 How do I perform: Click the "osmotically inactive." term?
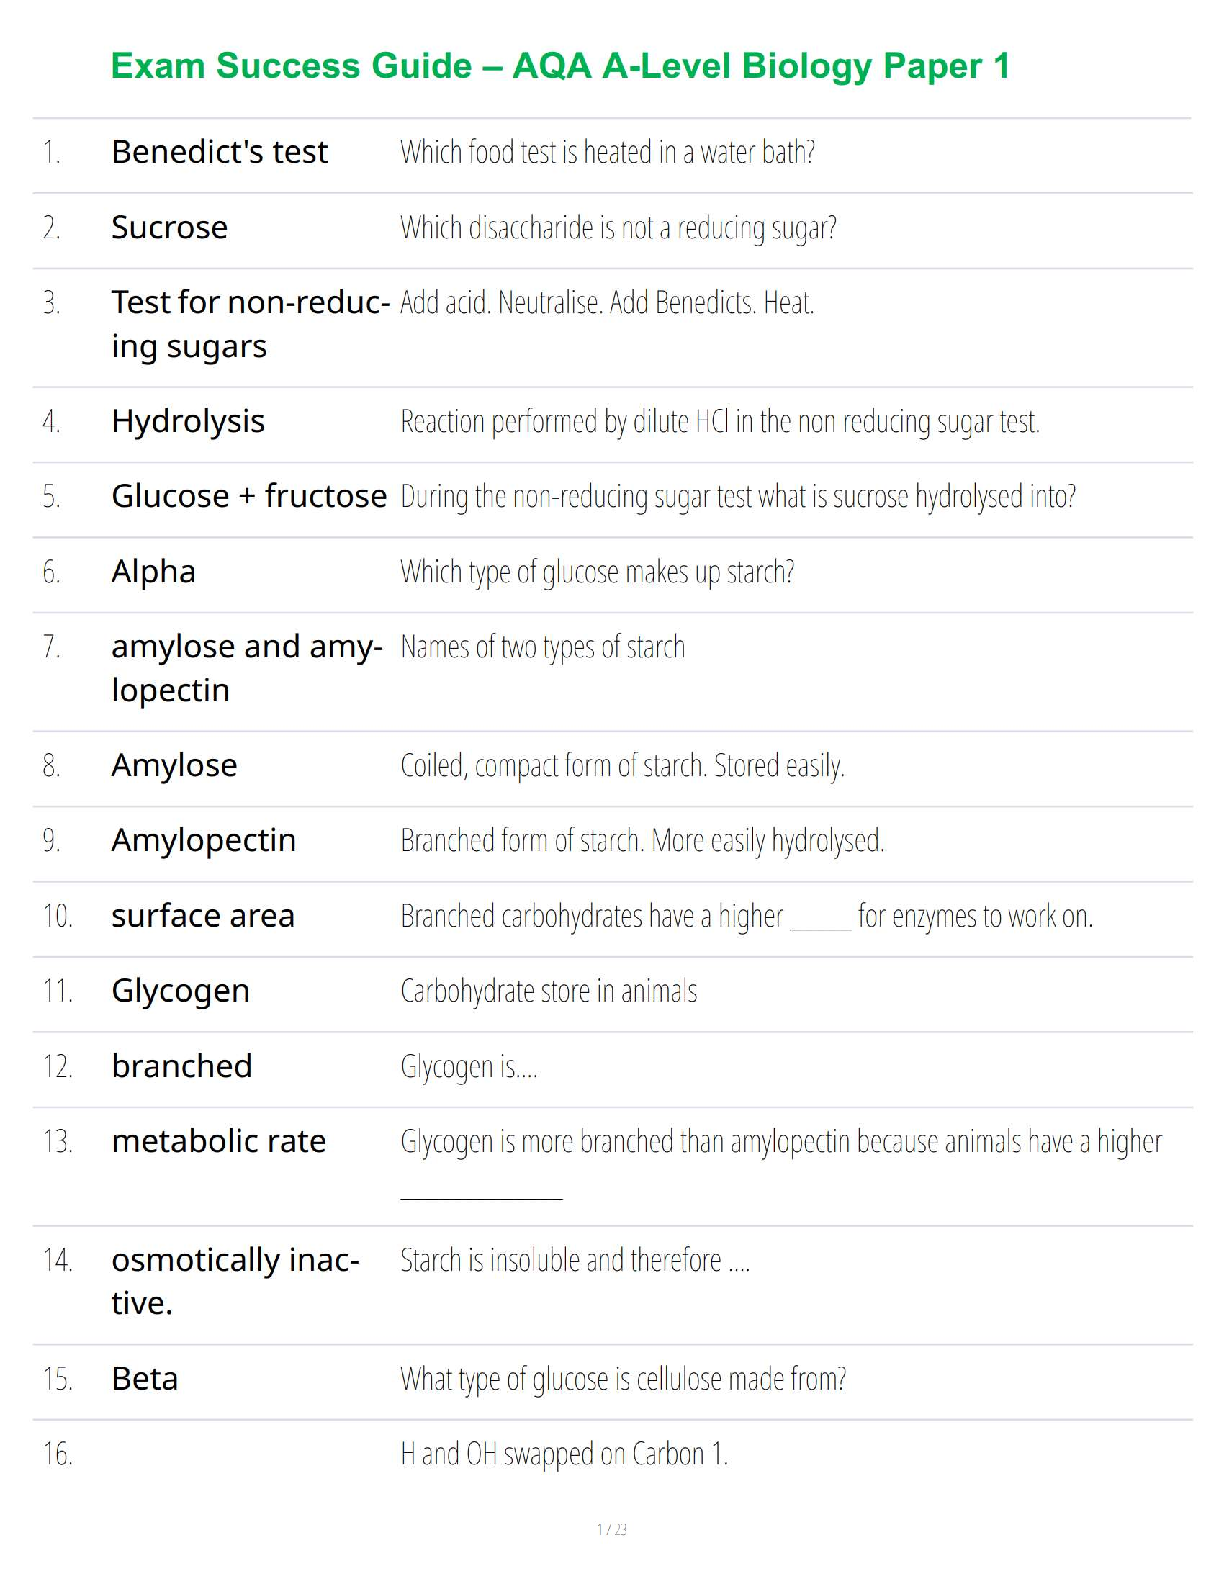point(235,1281)
